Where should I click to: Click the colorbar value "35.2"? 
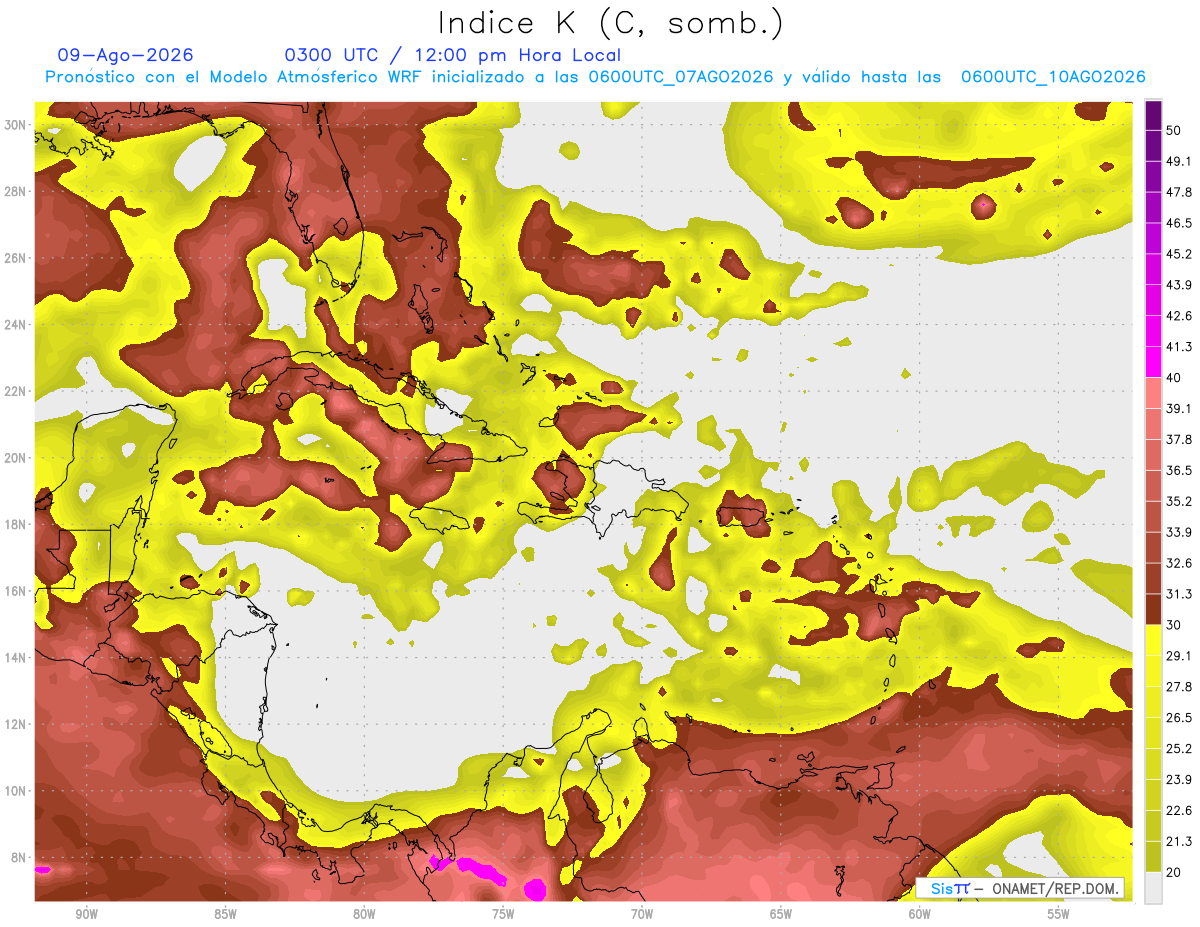coord(1179,501)
